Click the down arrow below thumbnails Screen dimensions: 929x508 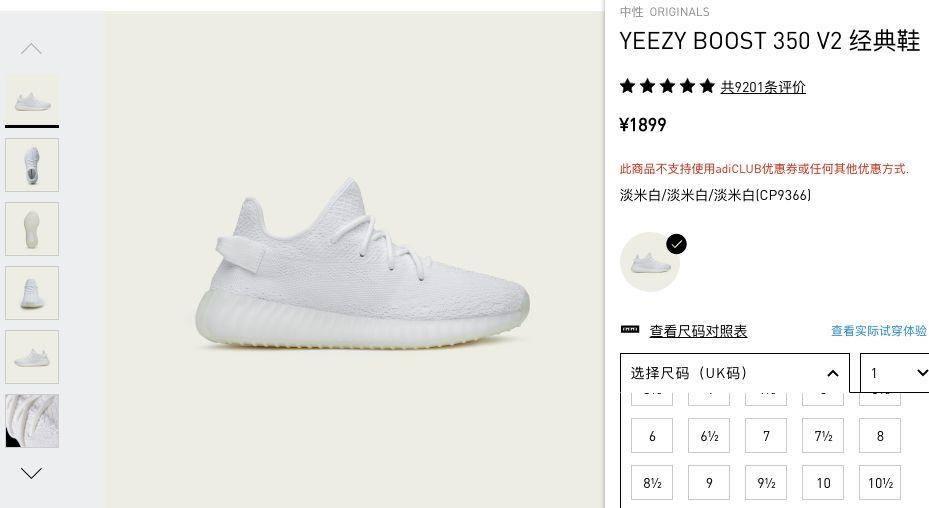pos(31,472)
